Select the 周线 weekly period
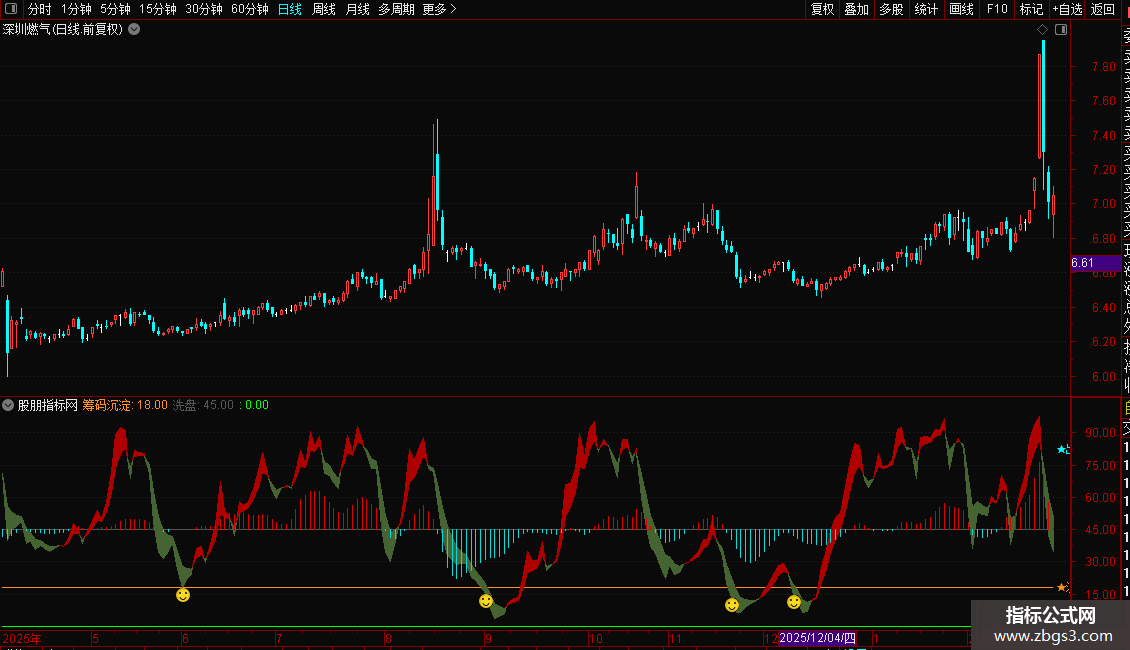 [324, 9]
